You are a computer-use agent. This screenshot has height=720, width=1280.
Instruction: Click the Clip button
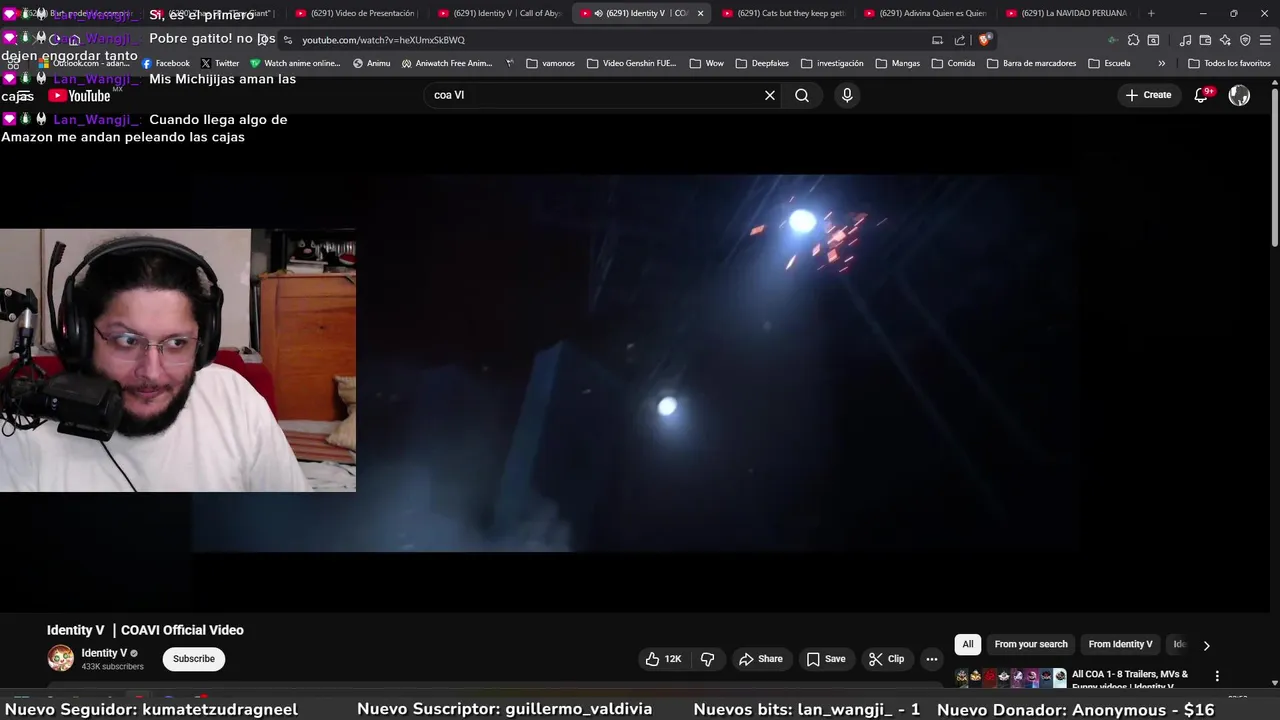887,659
